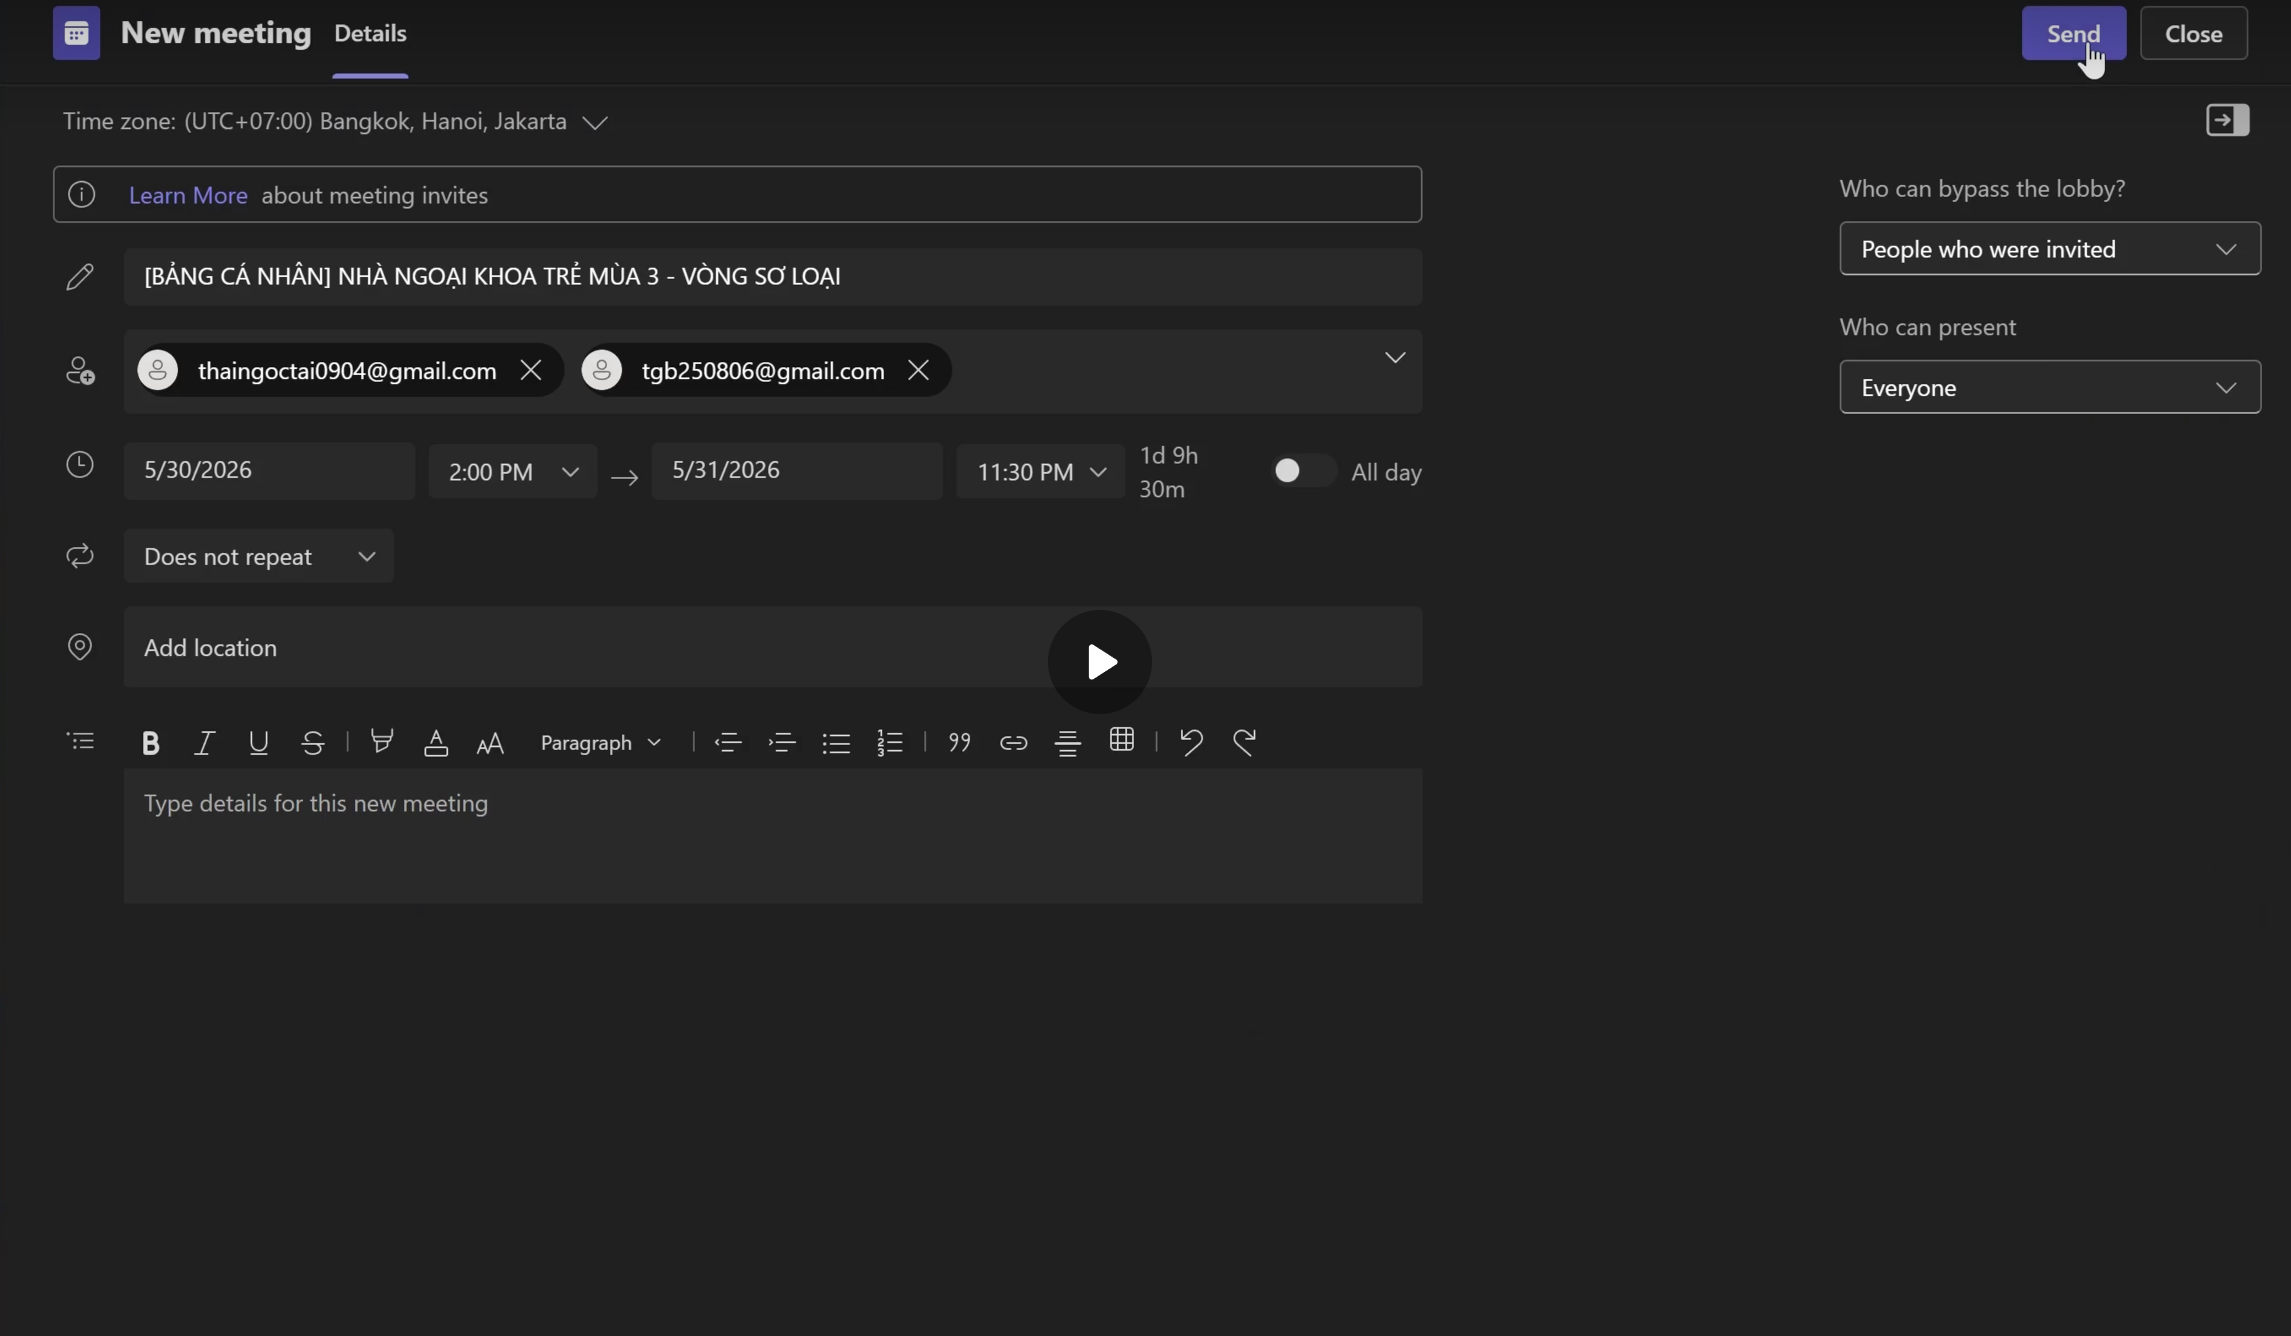
Task: Open the Who can bypass the lobby dropdown
Action: point(2049,248)
